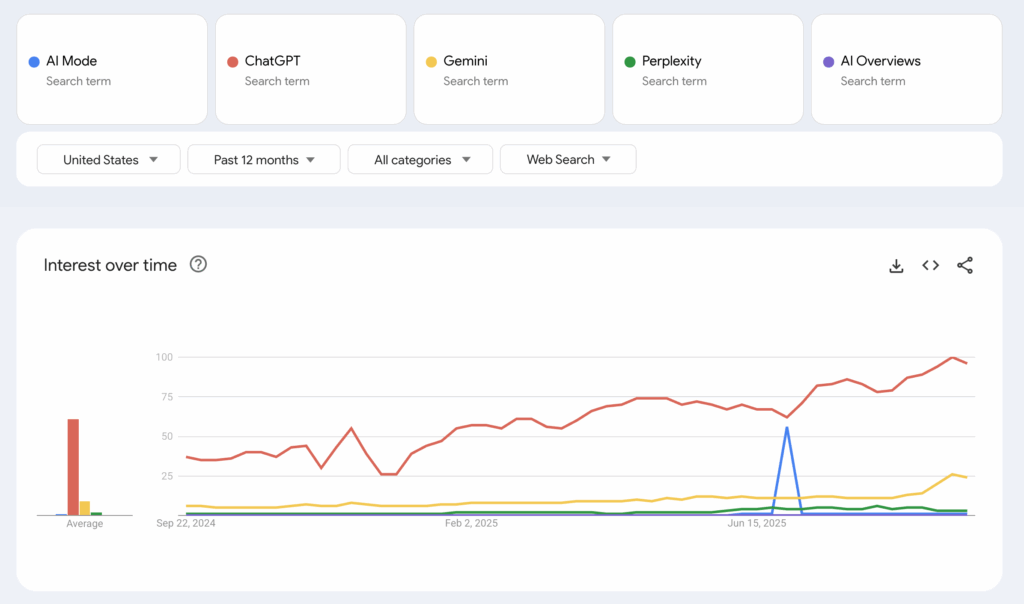Click the Interest over time heading
The image size is (1024, 604).
coord(110,265)
